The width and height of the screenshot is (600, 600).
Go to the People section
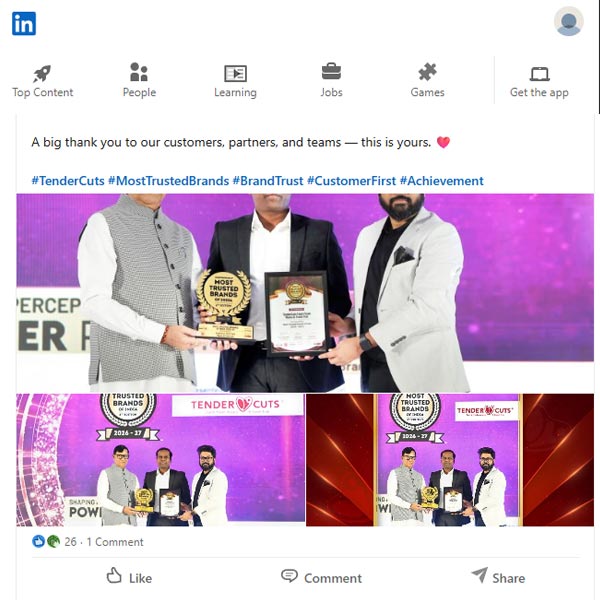(139, 81)
